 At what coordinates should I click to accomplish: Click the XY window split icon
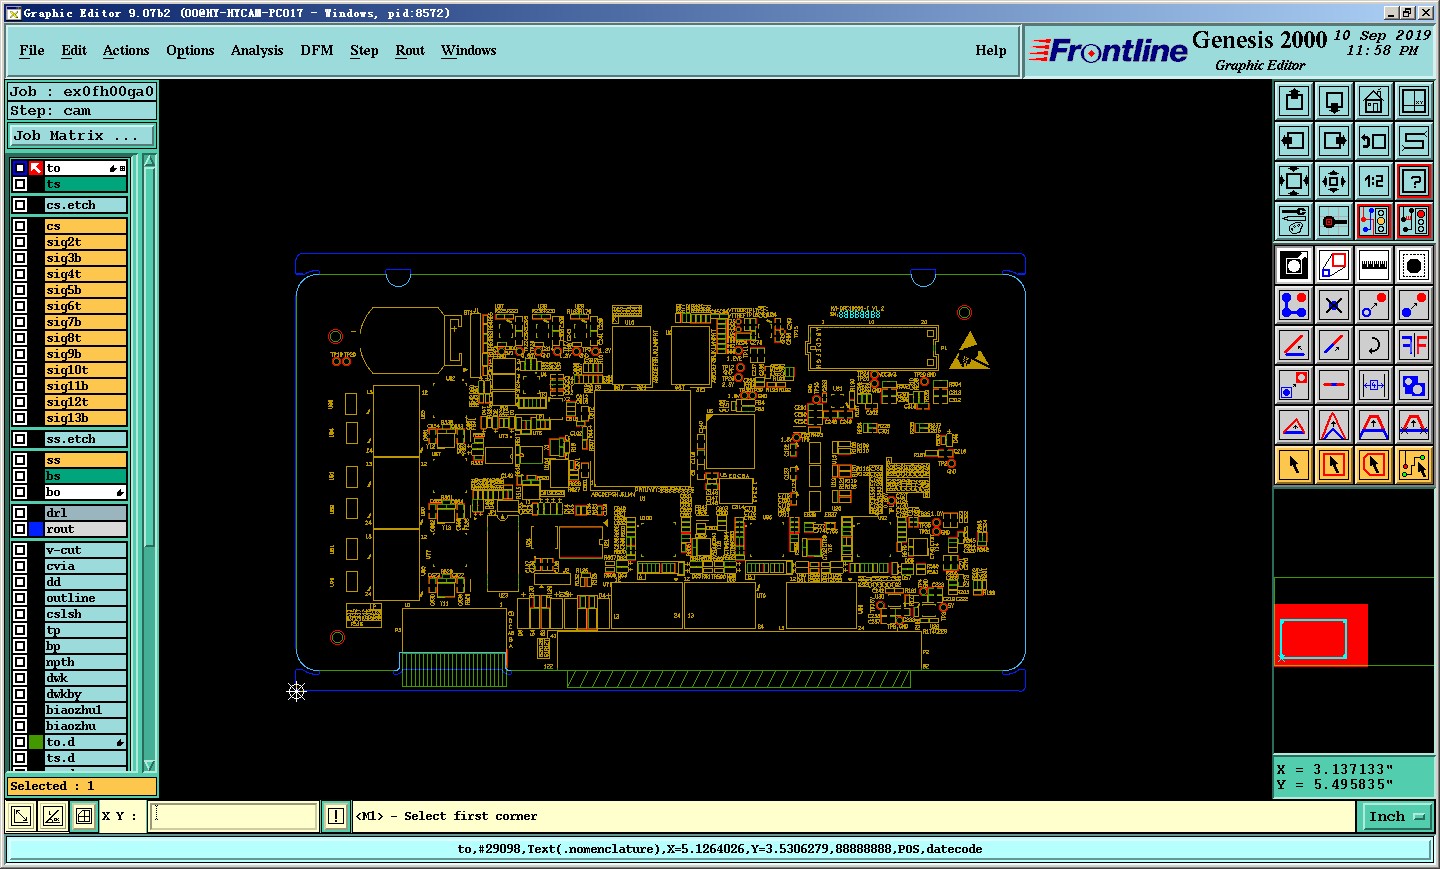coord(1414,101)
